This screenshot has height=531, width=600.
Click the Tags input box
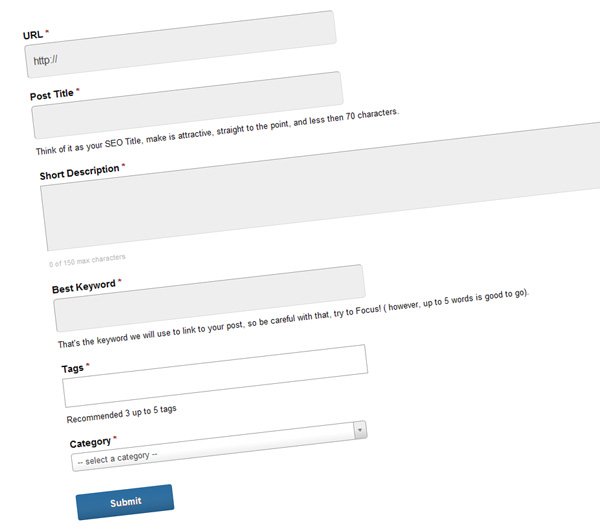(215, 376)
